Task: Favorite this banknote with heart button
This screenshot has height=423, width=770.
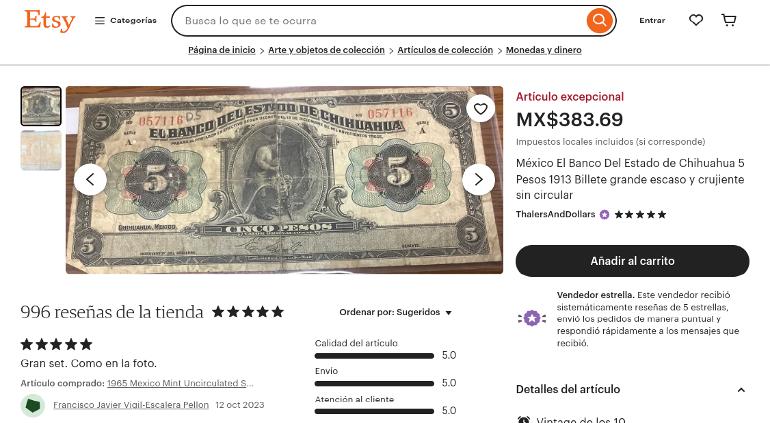Action: click(481, 109)
